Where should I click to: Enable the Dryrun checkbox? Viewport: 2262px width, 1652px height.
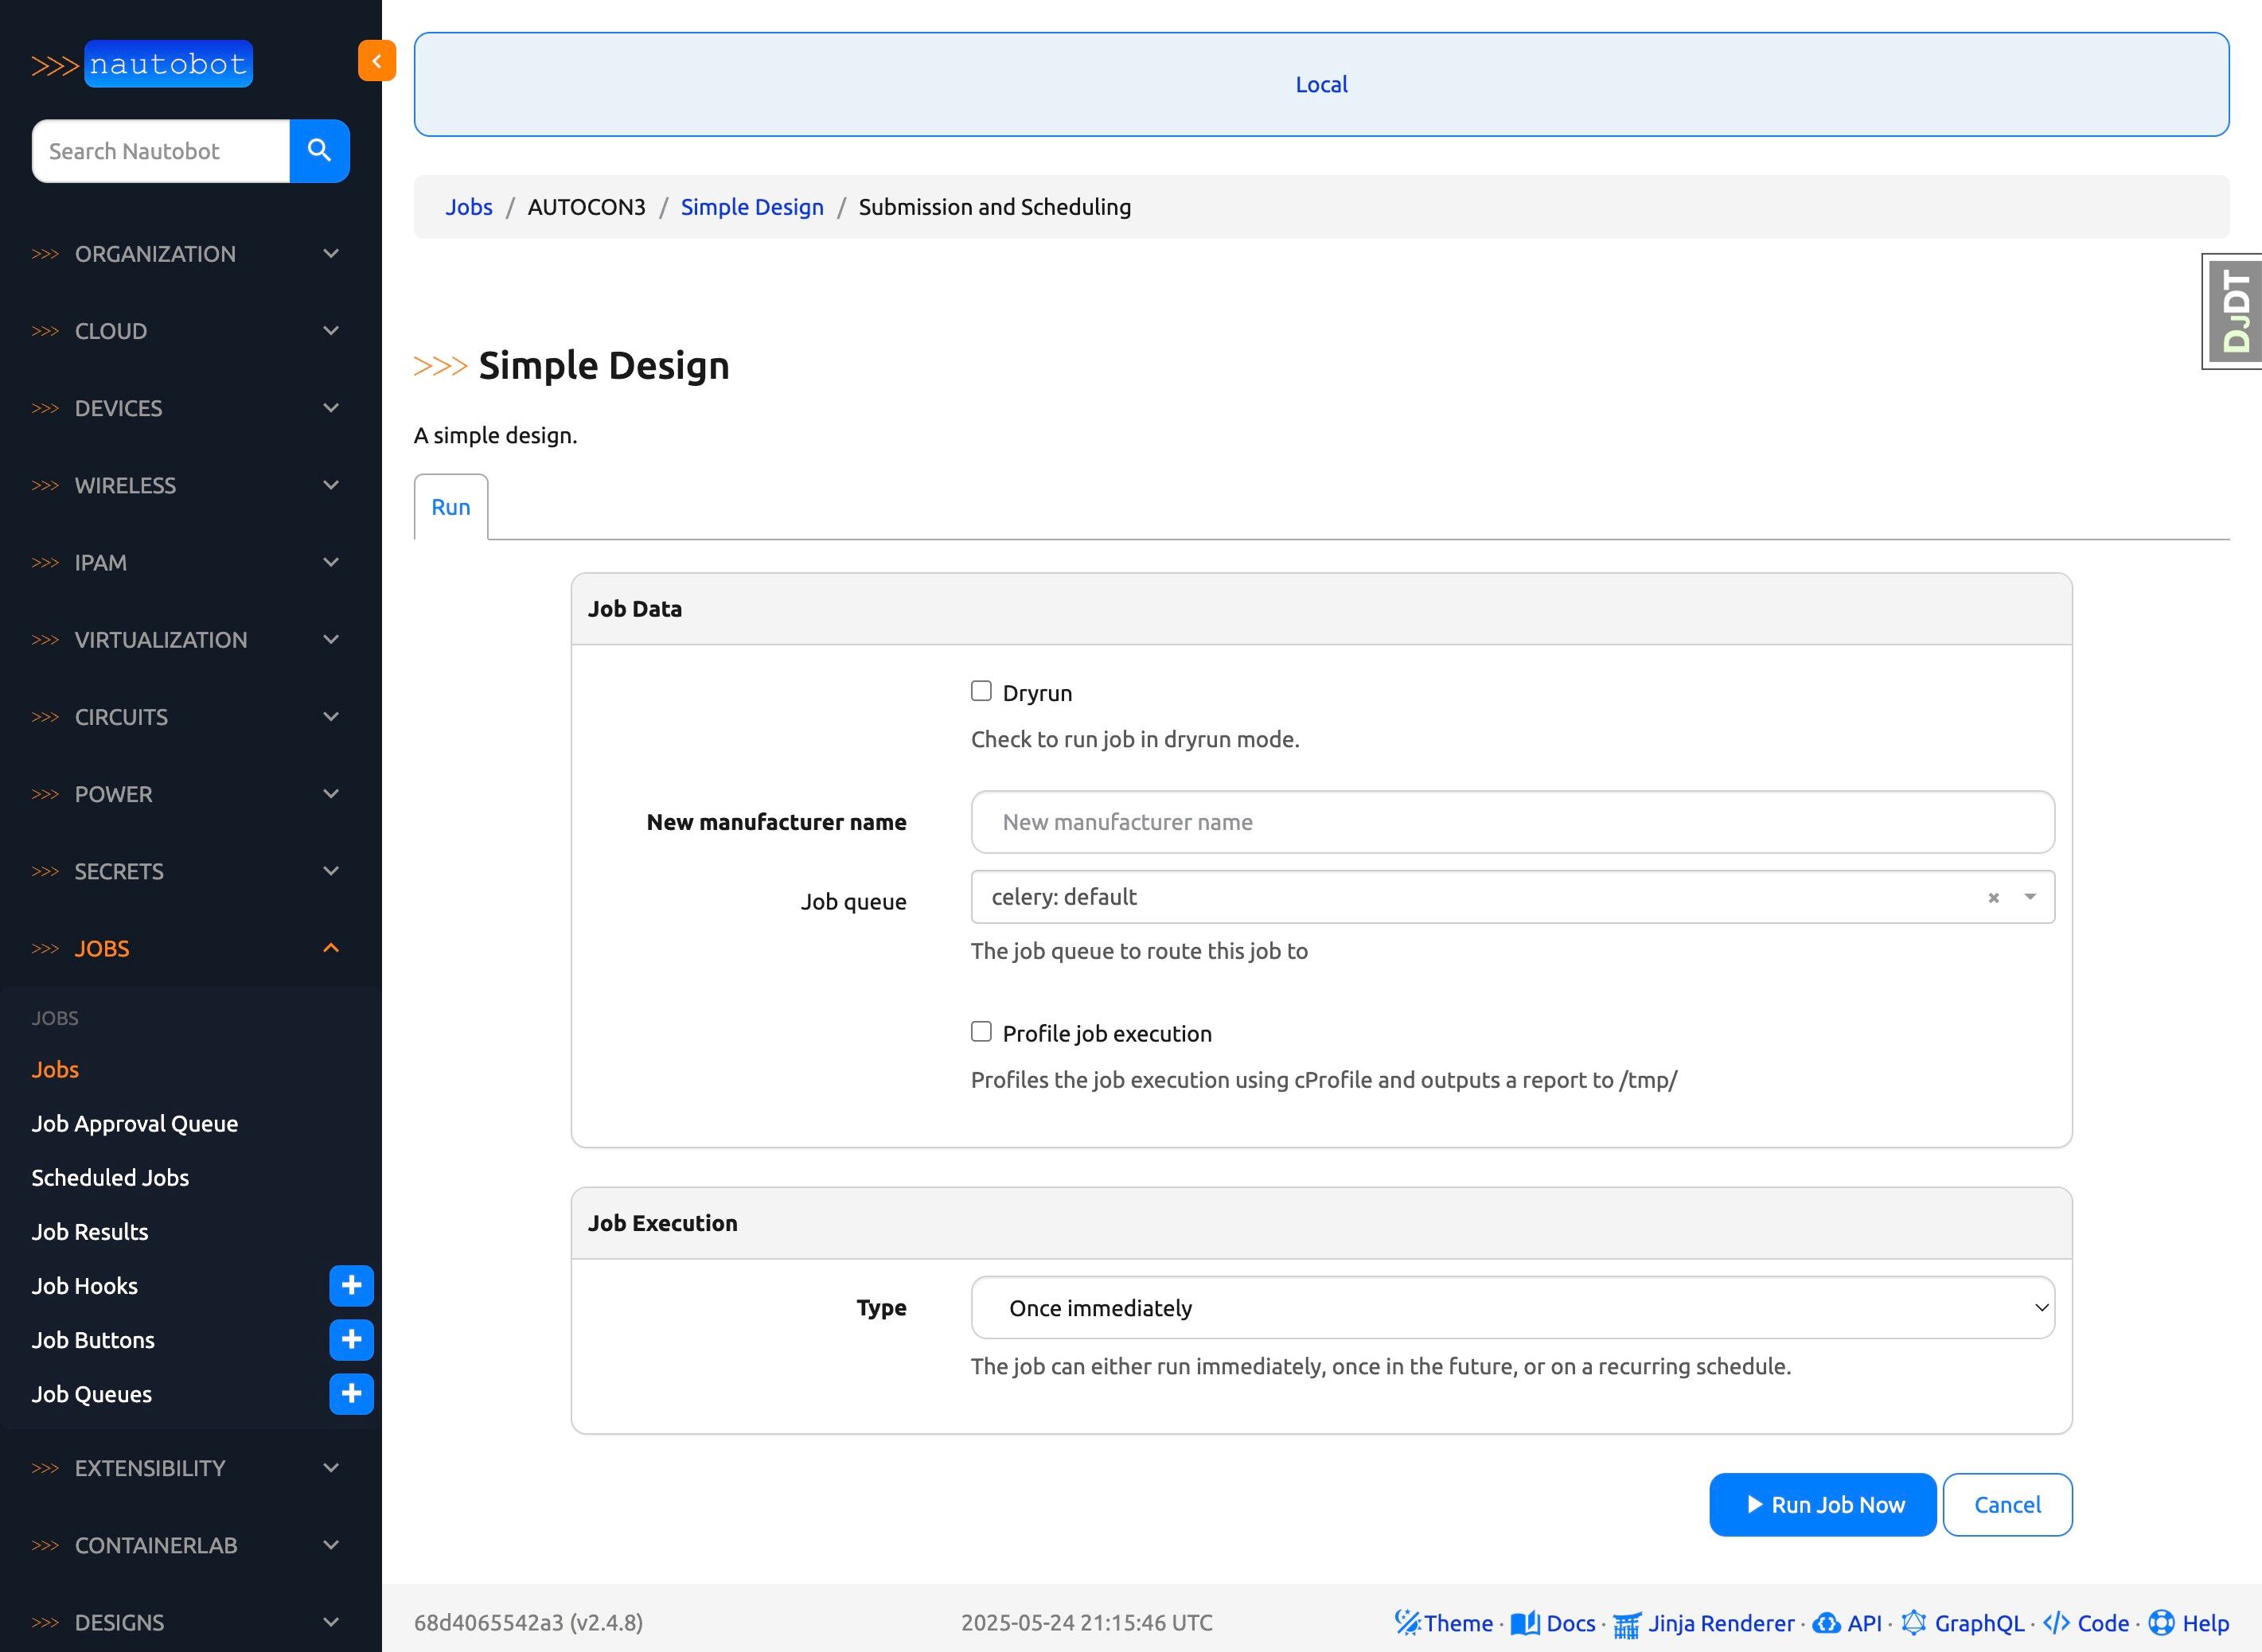(x=981, y=691)
